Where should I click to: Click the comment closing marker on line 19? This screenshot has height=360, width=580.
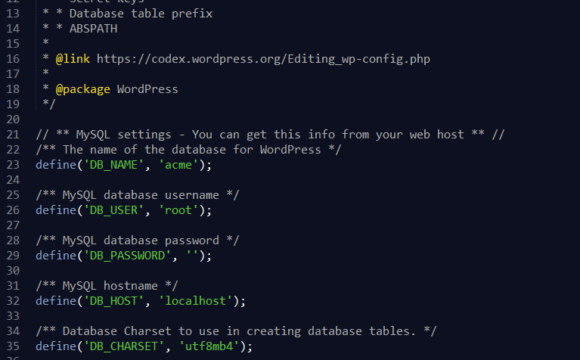pos(49,104)
